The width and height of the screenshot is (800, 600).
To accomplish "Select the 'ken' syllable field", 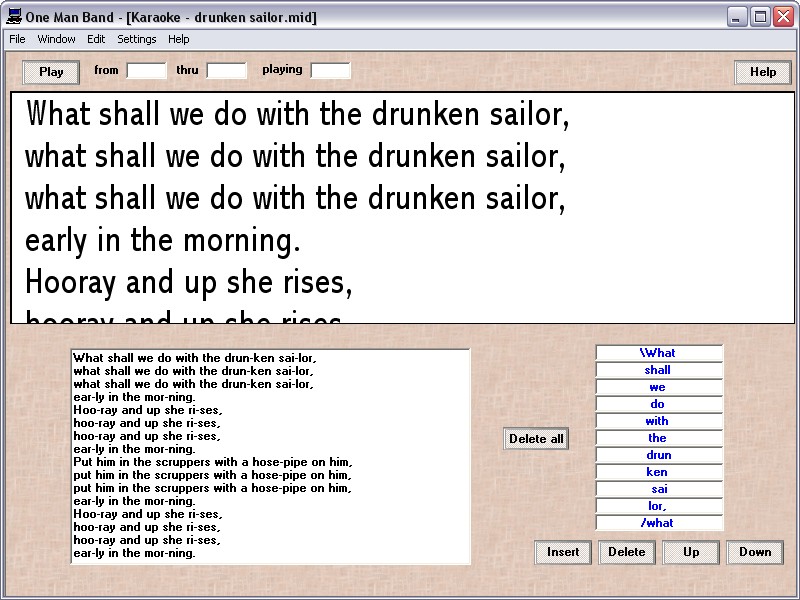I will (x=659, y=472).
